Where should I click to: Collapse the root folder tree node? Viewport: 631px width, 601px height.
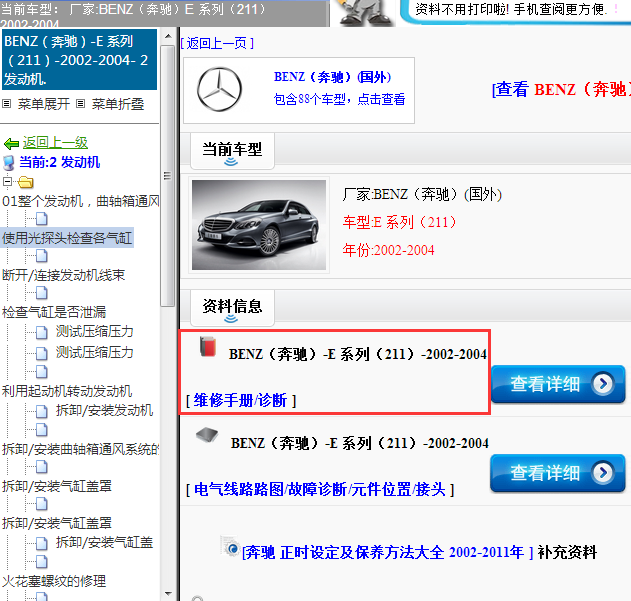[7, 182]
